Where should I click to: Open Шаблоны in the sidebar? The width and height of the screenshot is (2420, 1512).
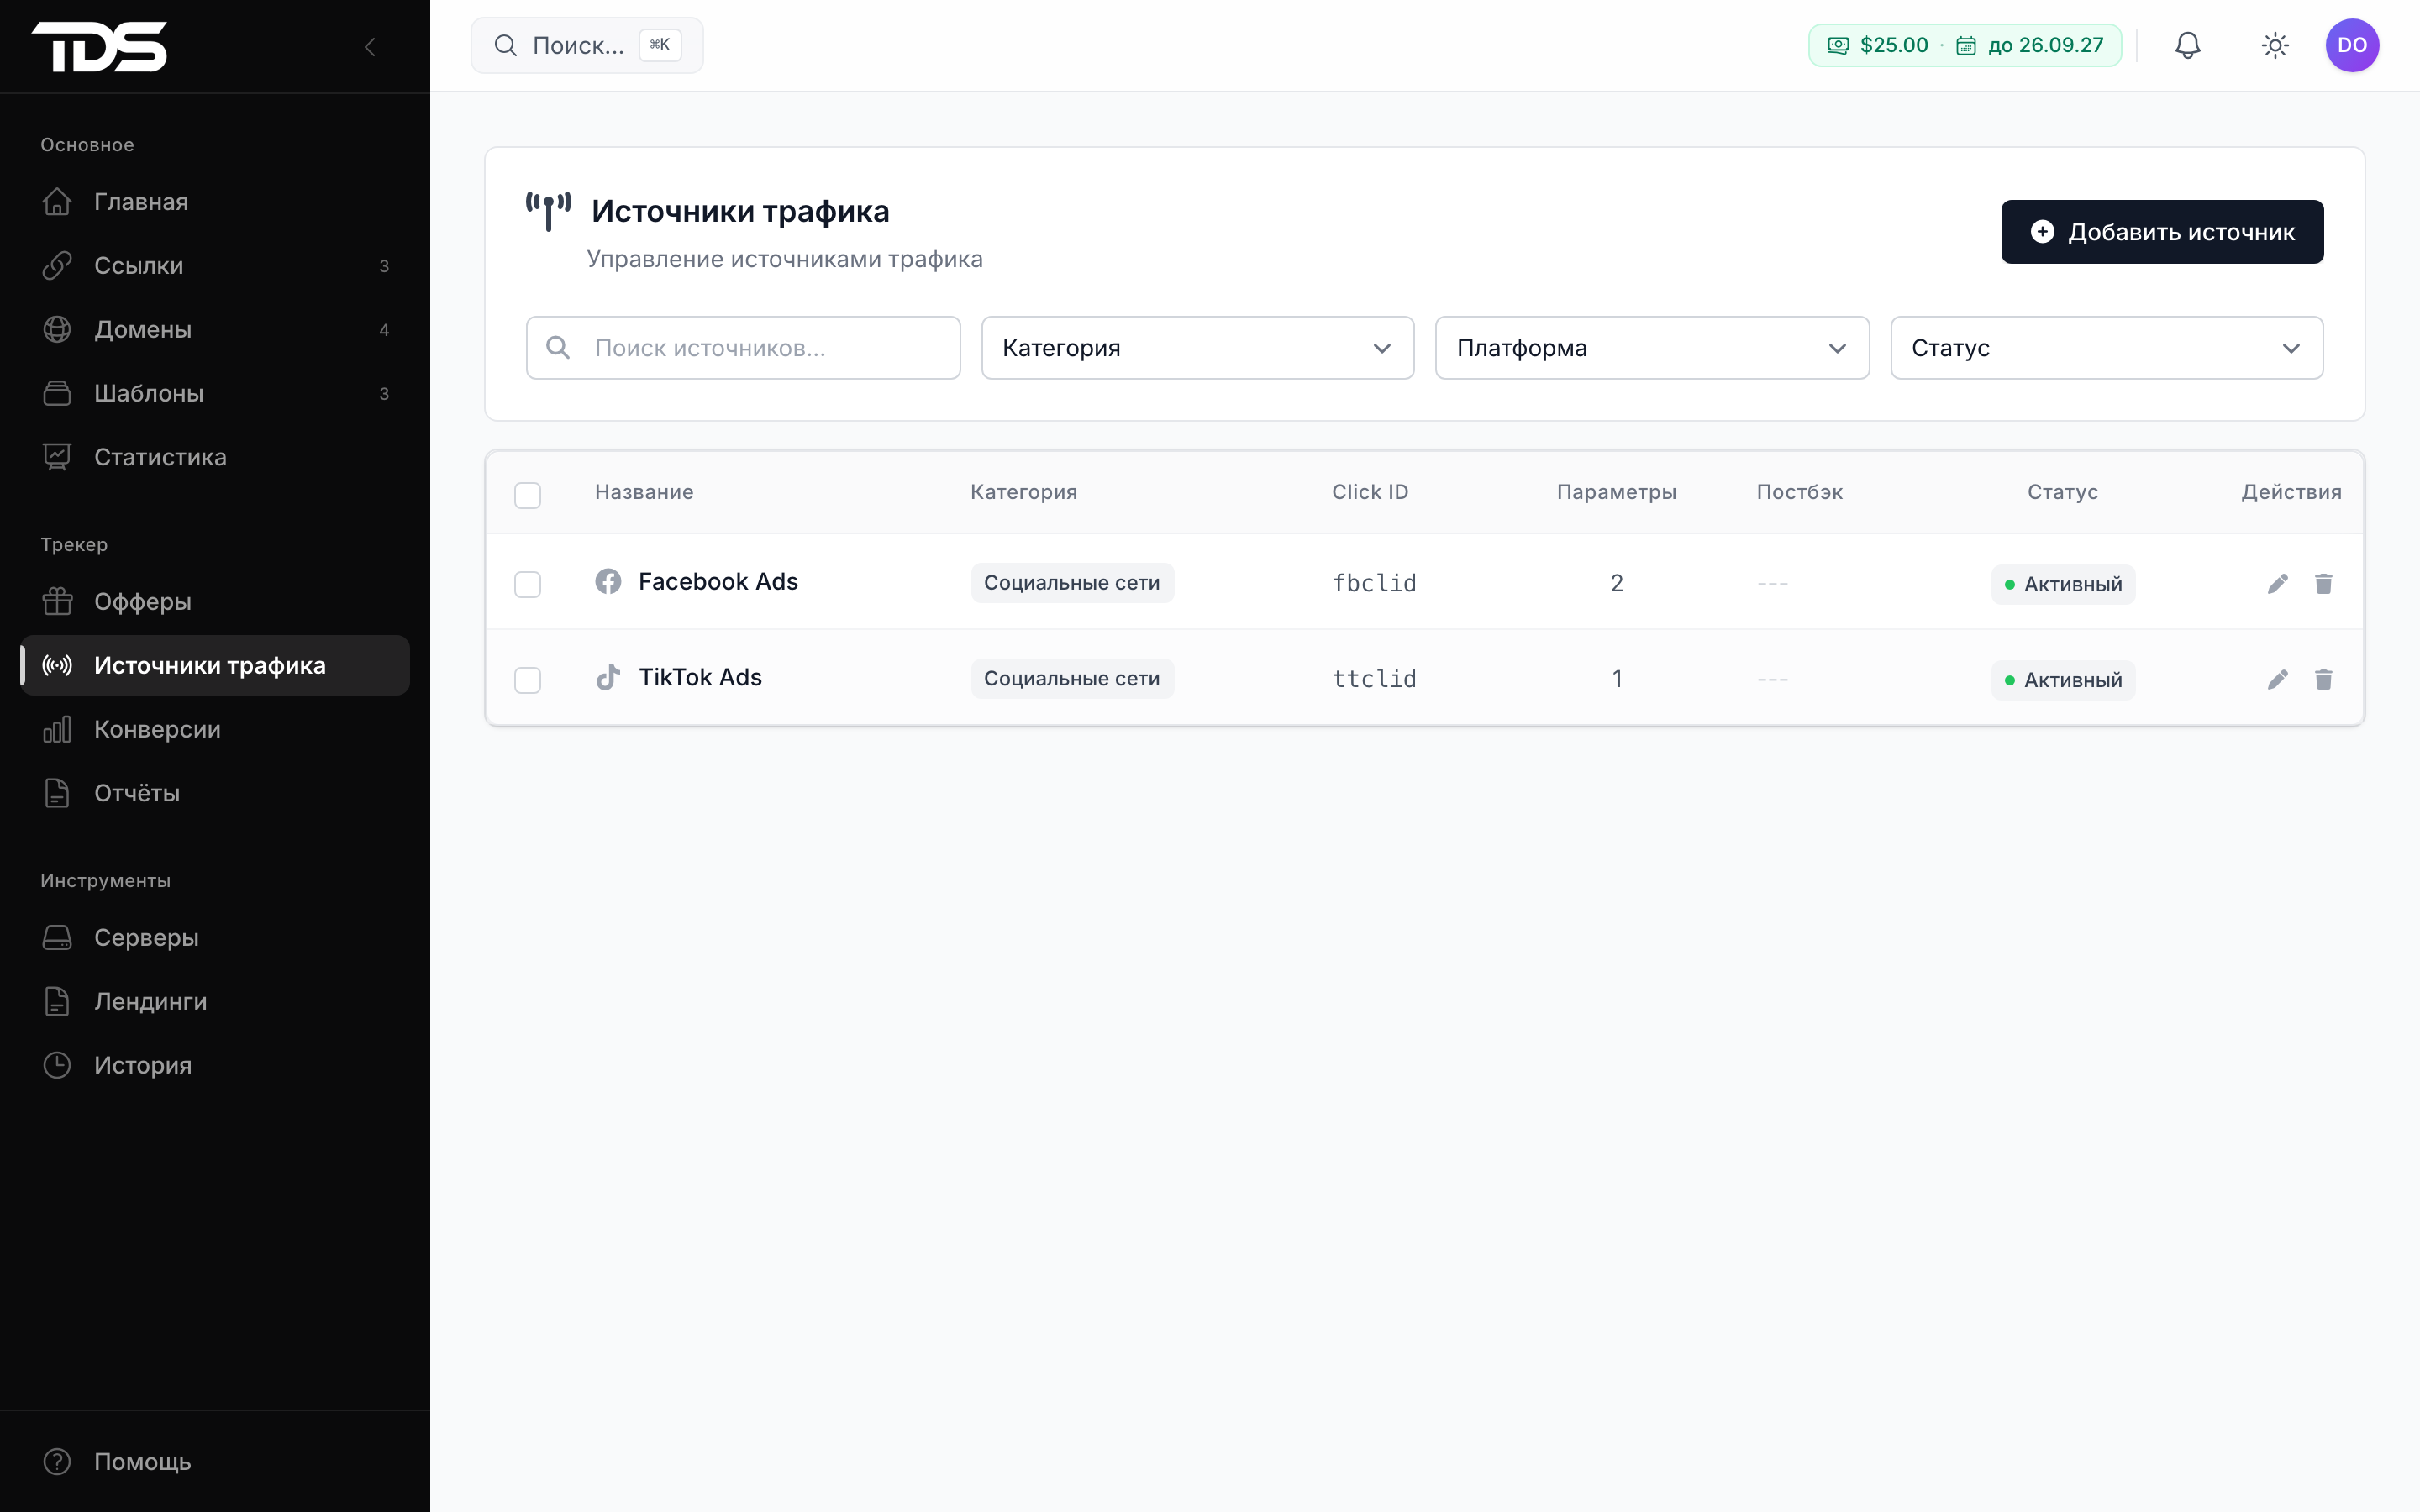215,393
